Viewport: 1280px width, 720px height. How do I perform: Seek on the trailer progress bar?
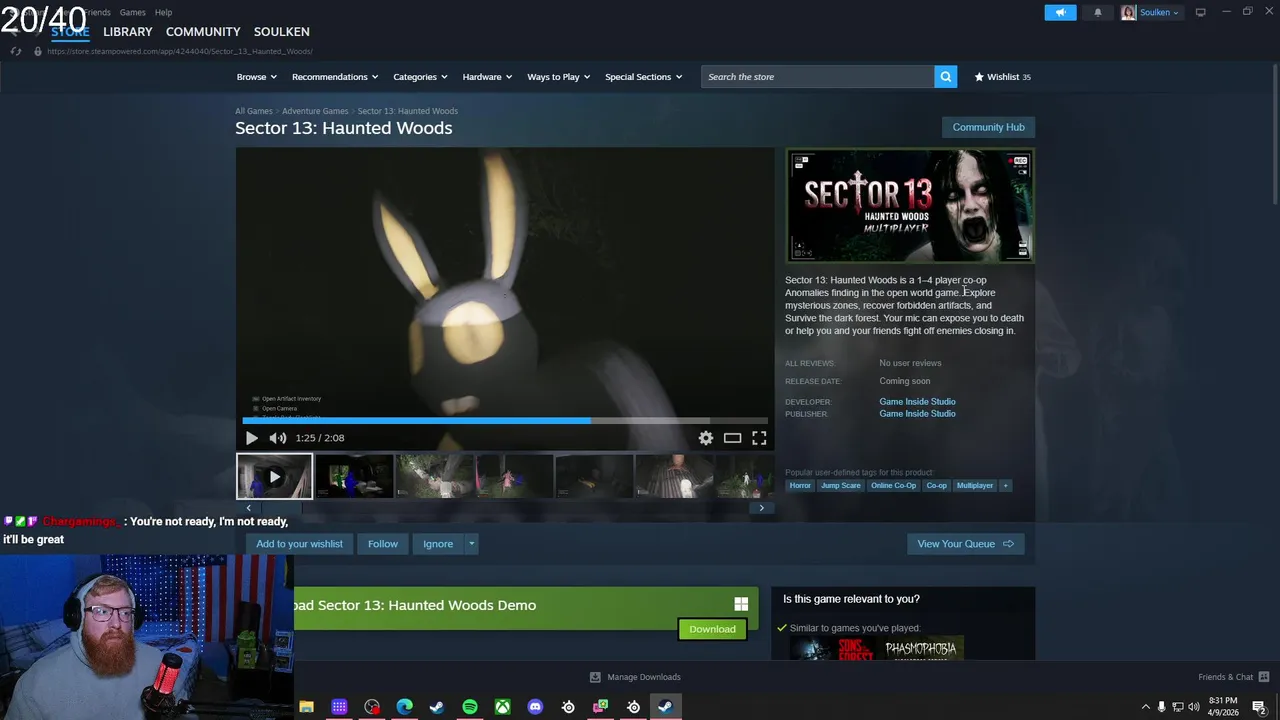[505, 421]
